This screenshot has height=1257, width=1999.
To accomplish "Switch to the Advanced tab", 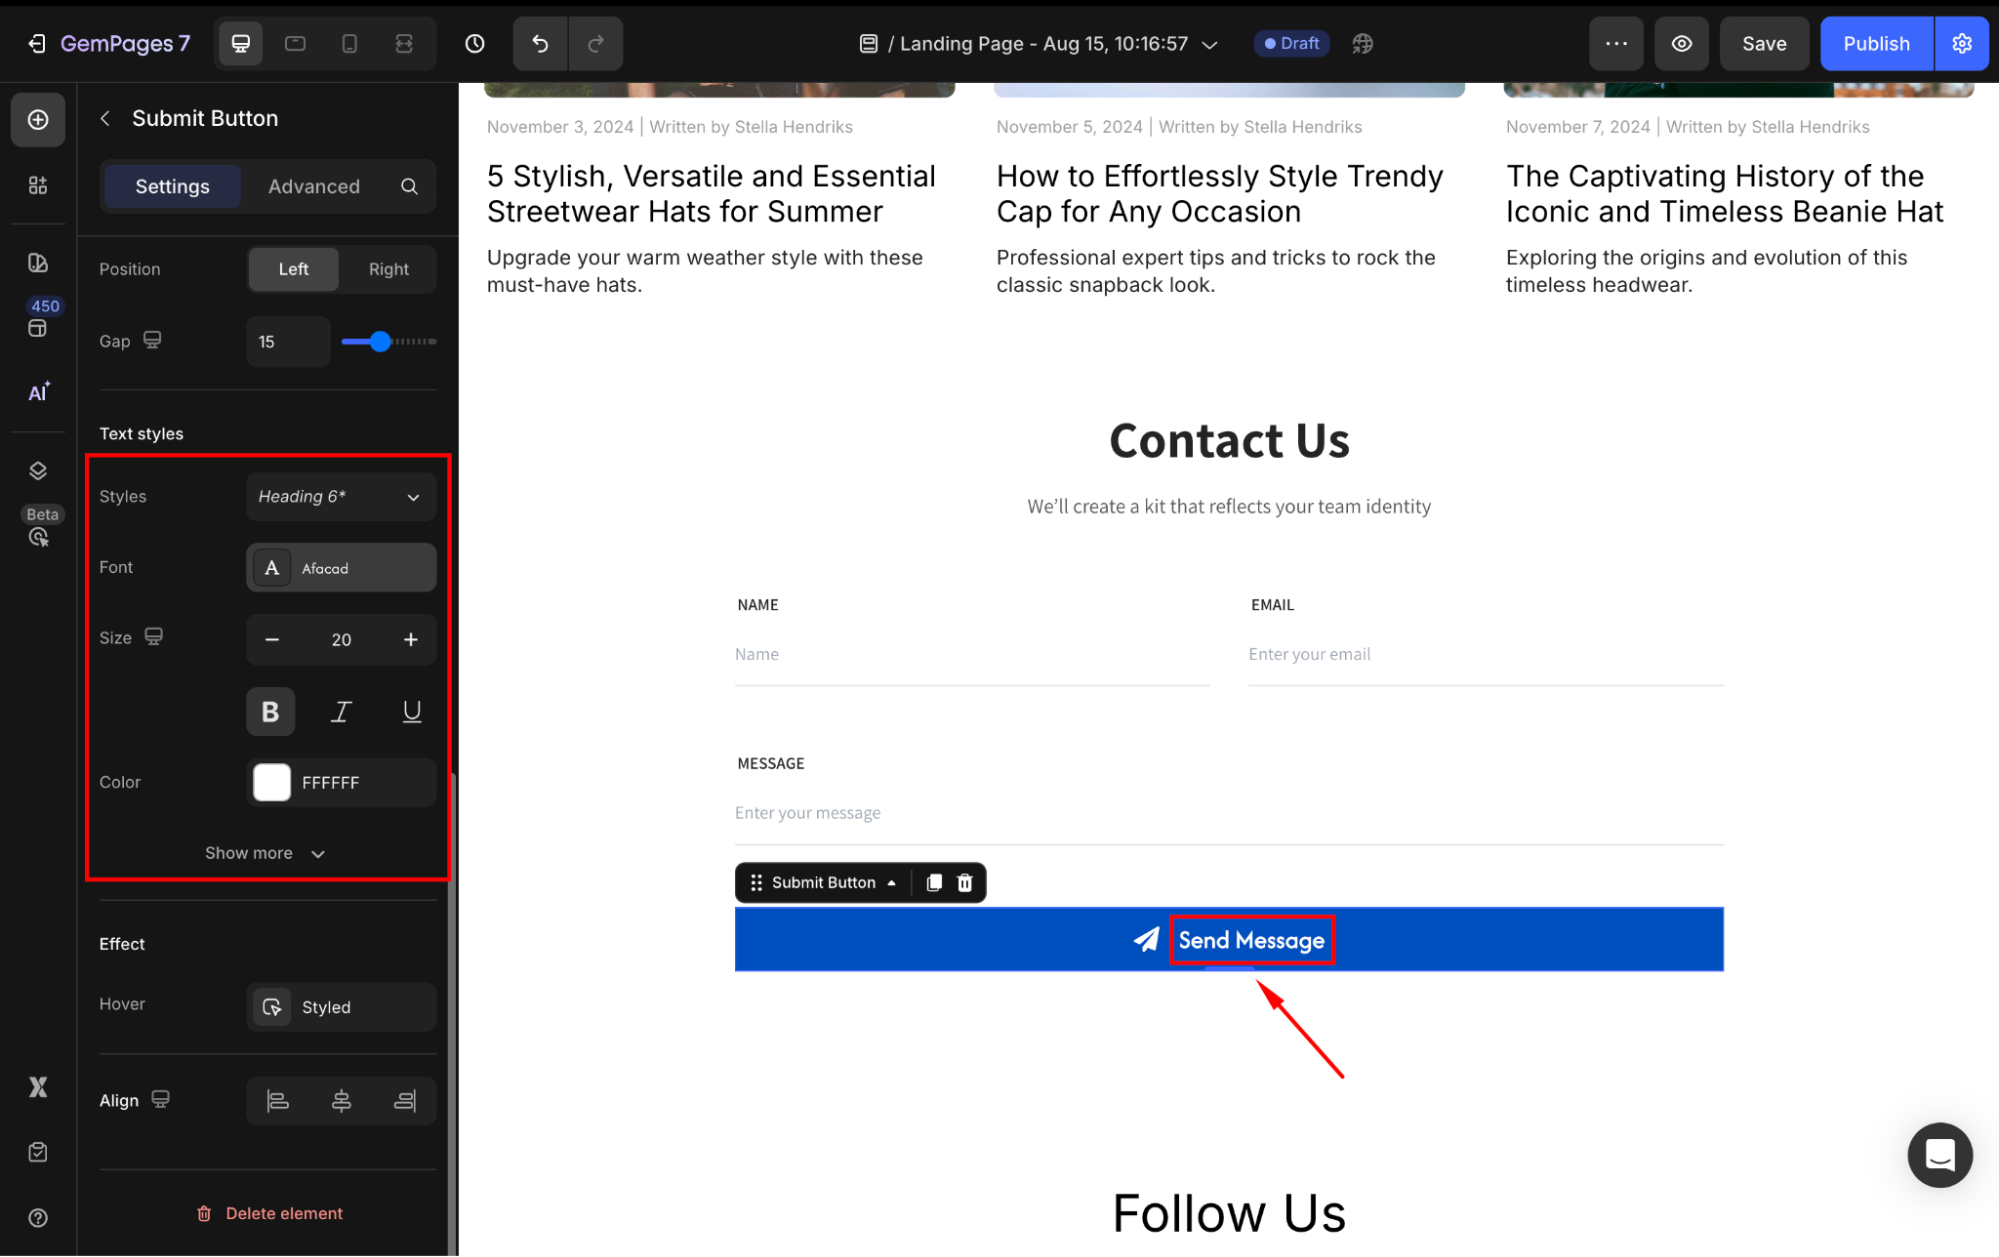I will click(314, 186).
